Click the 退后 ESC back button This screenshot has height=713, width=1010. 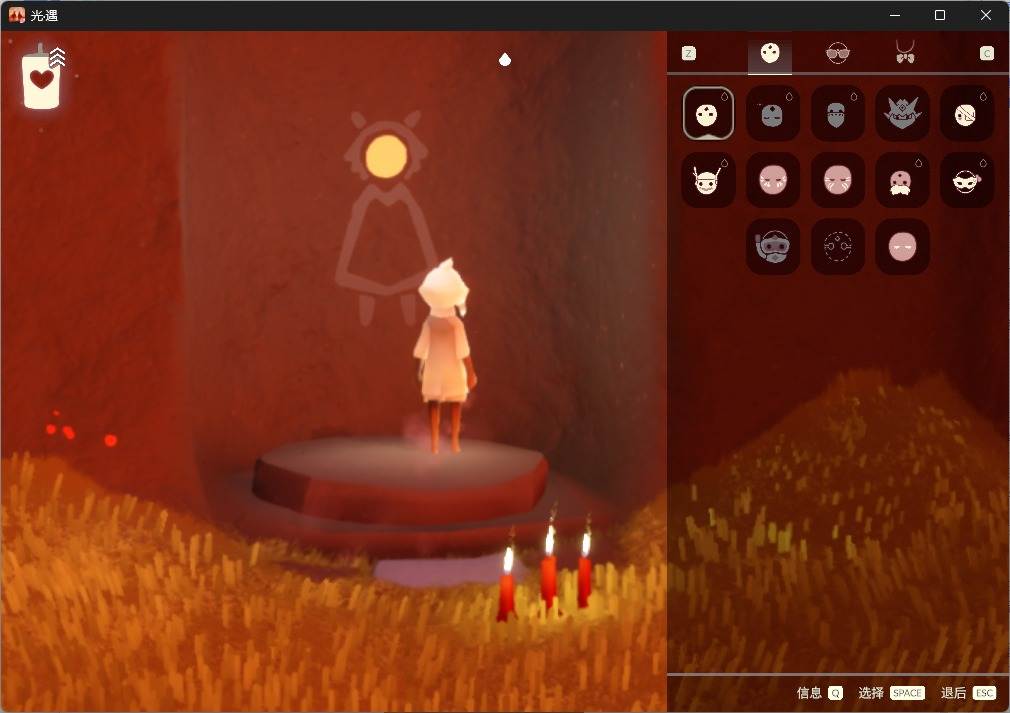pyautogui.click(x=968, y=693)
